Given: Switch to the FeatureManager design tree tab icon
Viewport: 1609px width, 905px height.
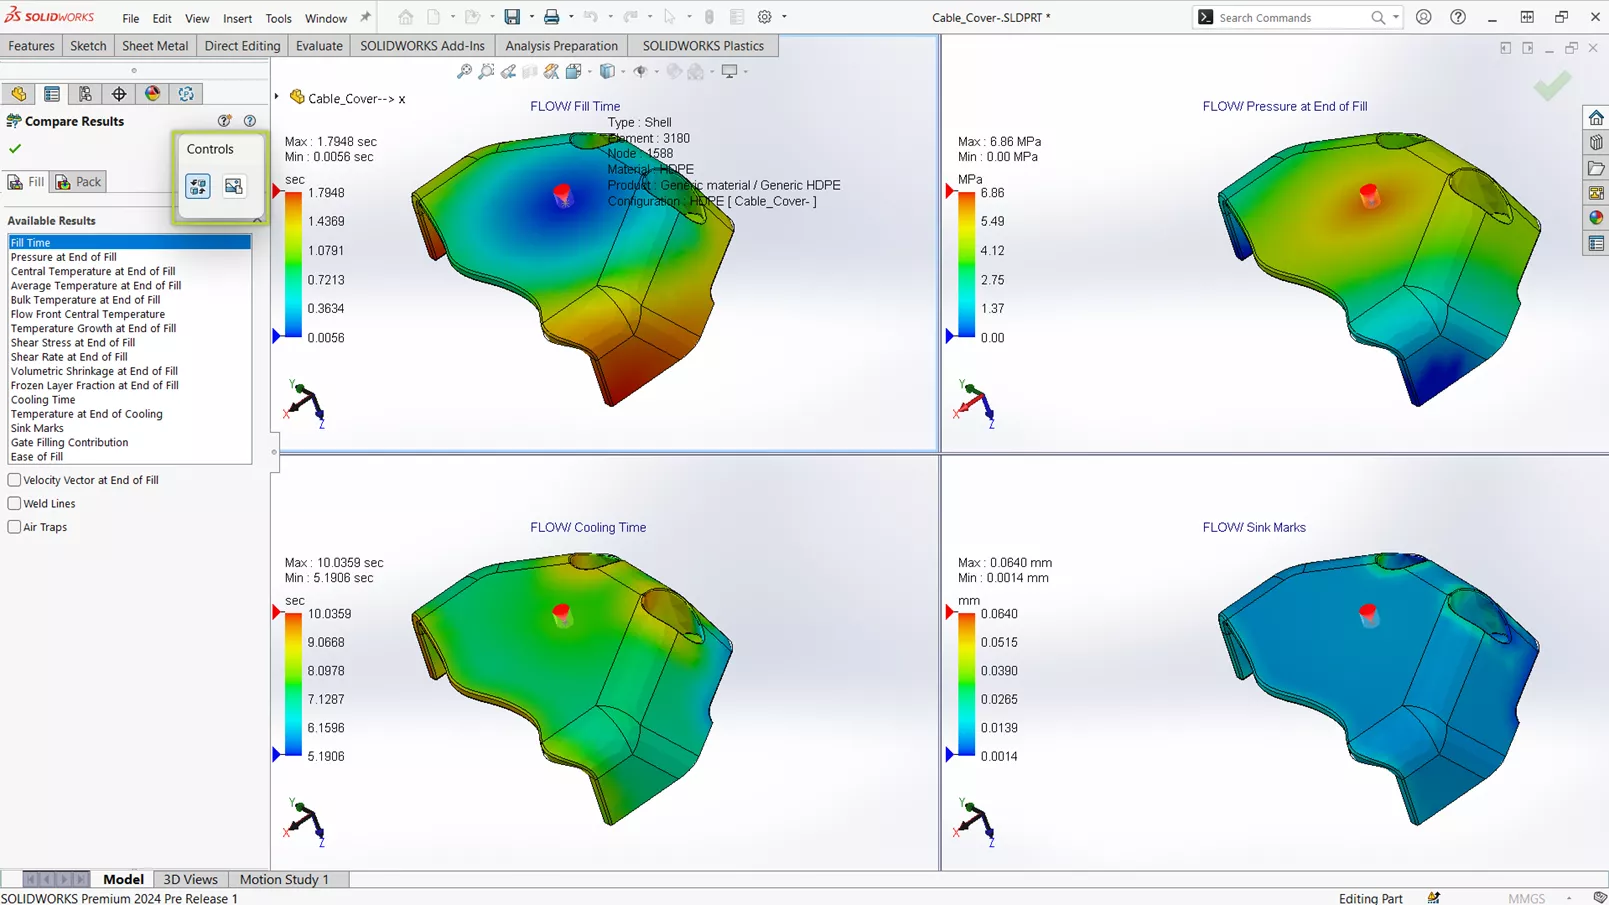Looking at the screenshot, I should tap(19, 93).
